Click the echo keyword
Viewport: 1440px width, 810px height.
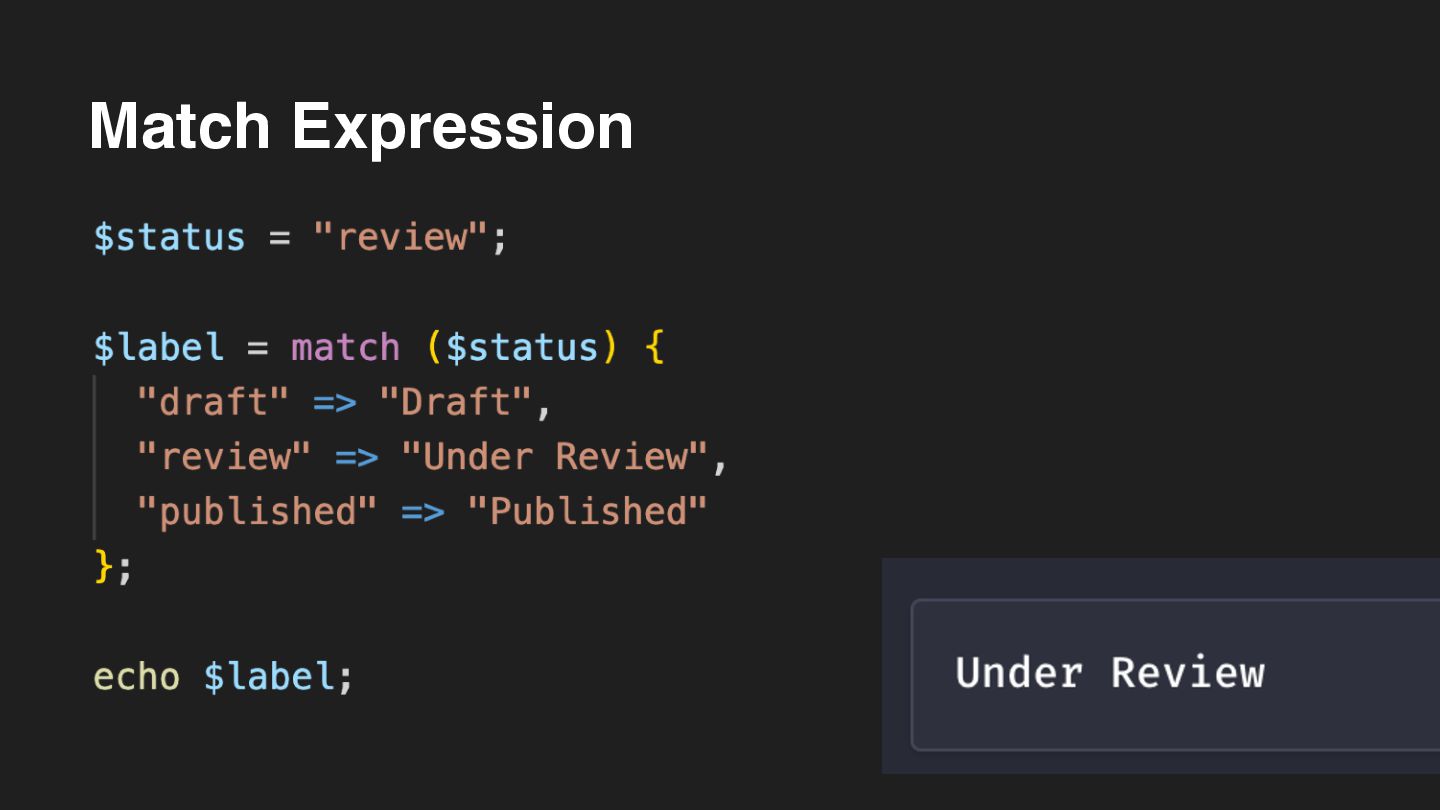136,677
